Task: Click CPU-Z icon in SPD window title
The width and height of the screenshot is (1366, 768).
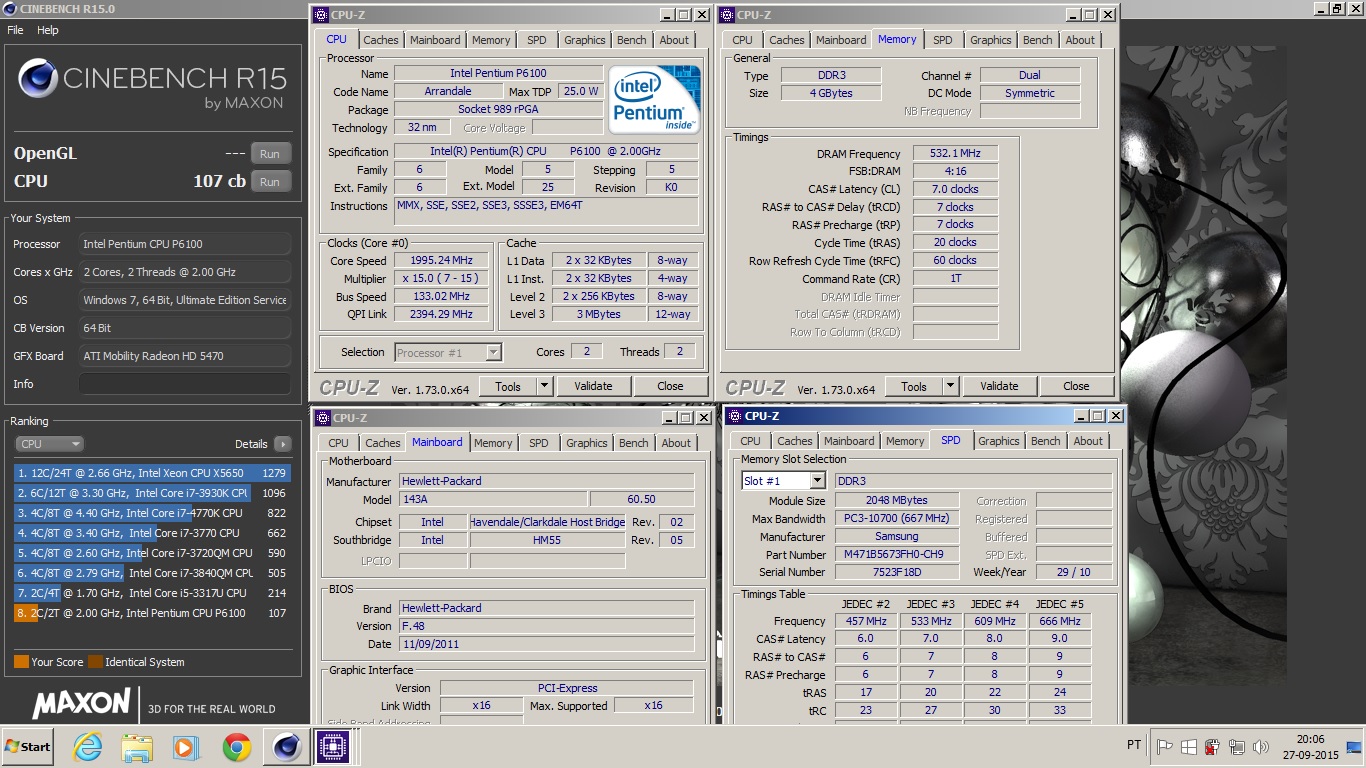Action: click(733, 416)
